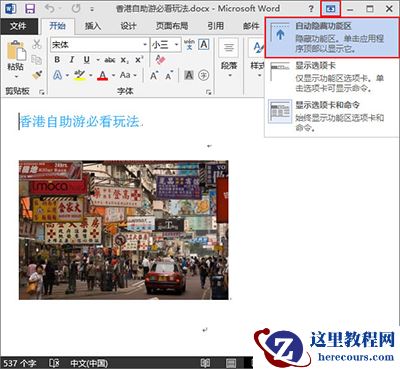Cut selection with scissors icon
Viewport: 400px width, 369px height.
[37, 44]
